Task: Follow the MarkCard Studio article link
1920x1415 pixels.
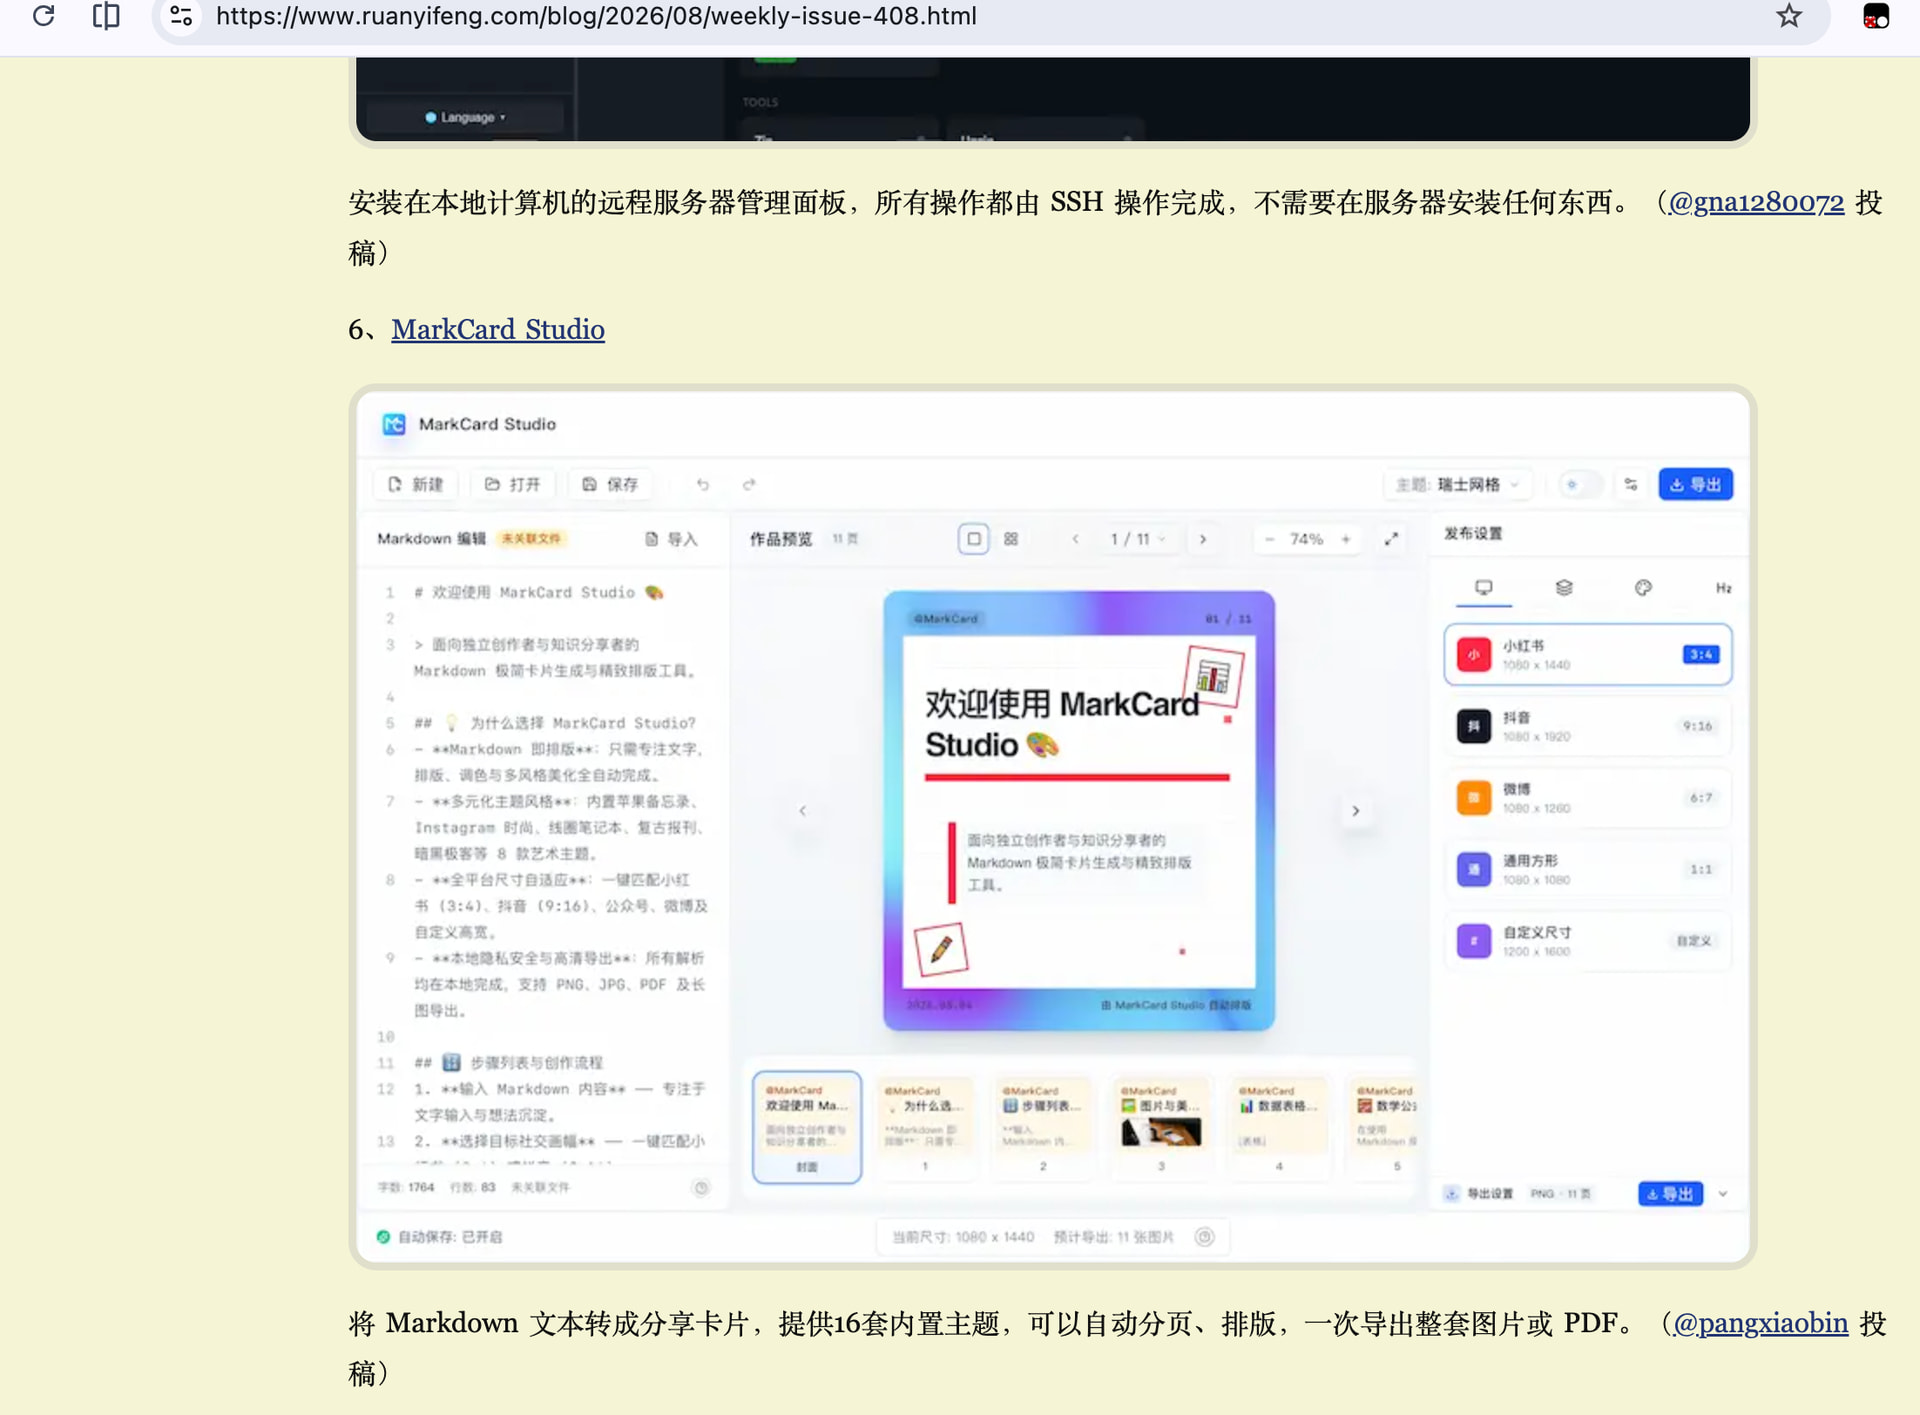Action: (x=498, y=329)
